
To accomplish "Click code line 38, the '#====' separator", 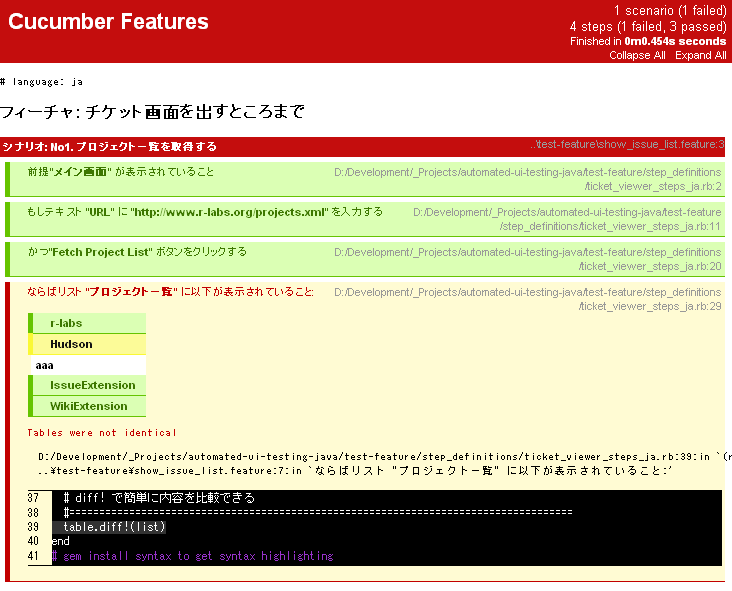I will tap(318, 513).
